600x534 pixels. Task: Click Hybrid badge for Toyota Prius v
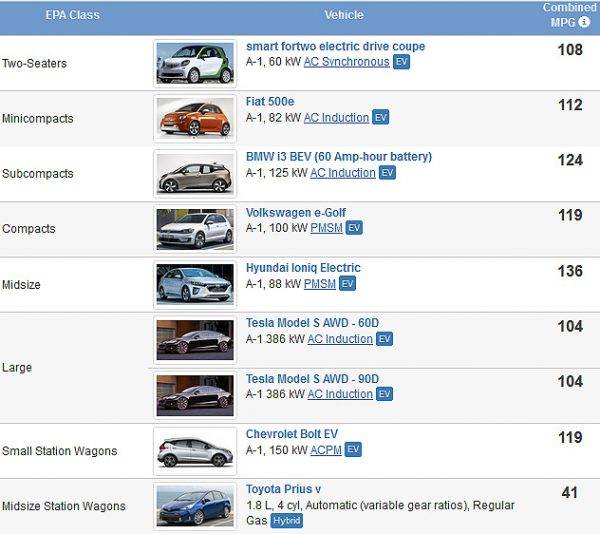(x=286, y=521)
